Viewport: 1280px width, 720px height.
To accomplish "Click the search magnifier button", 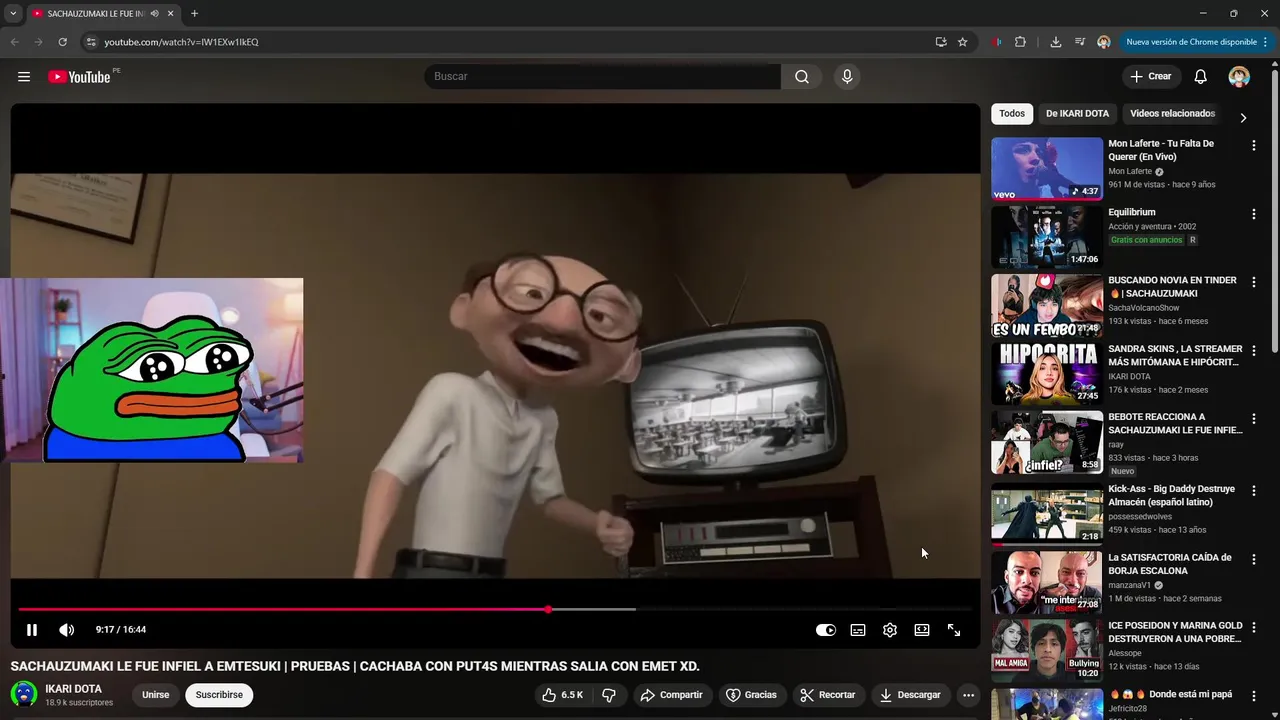I will (x=802, y=77).
